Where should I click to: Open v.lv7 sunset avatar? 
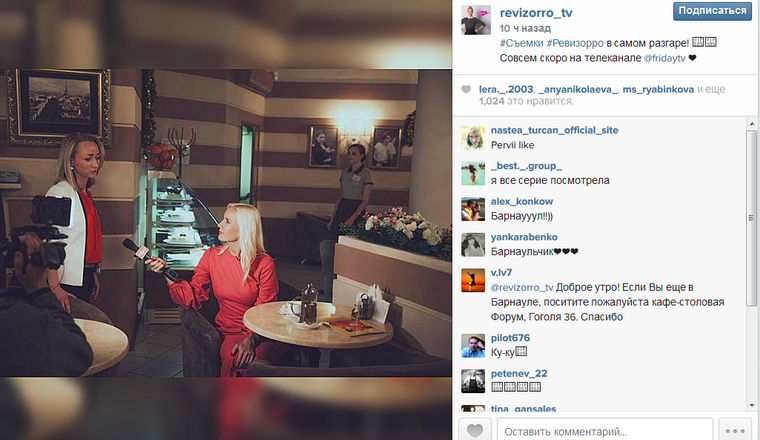473,280
